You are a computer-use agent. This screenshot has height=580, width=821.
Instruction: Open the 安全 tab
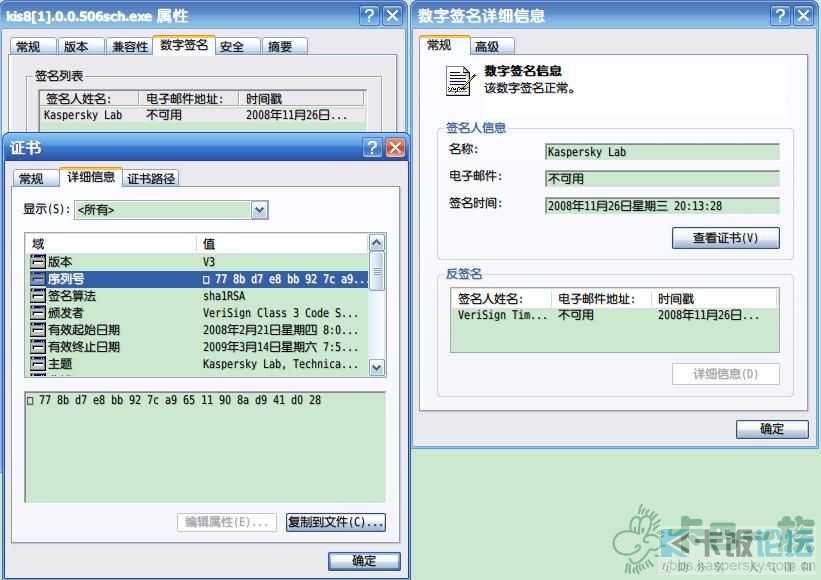(x=238, y=47)
